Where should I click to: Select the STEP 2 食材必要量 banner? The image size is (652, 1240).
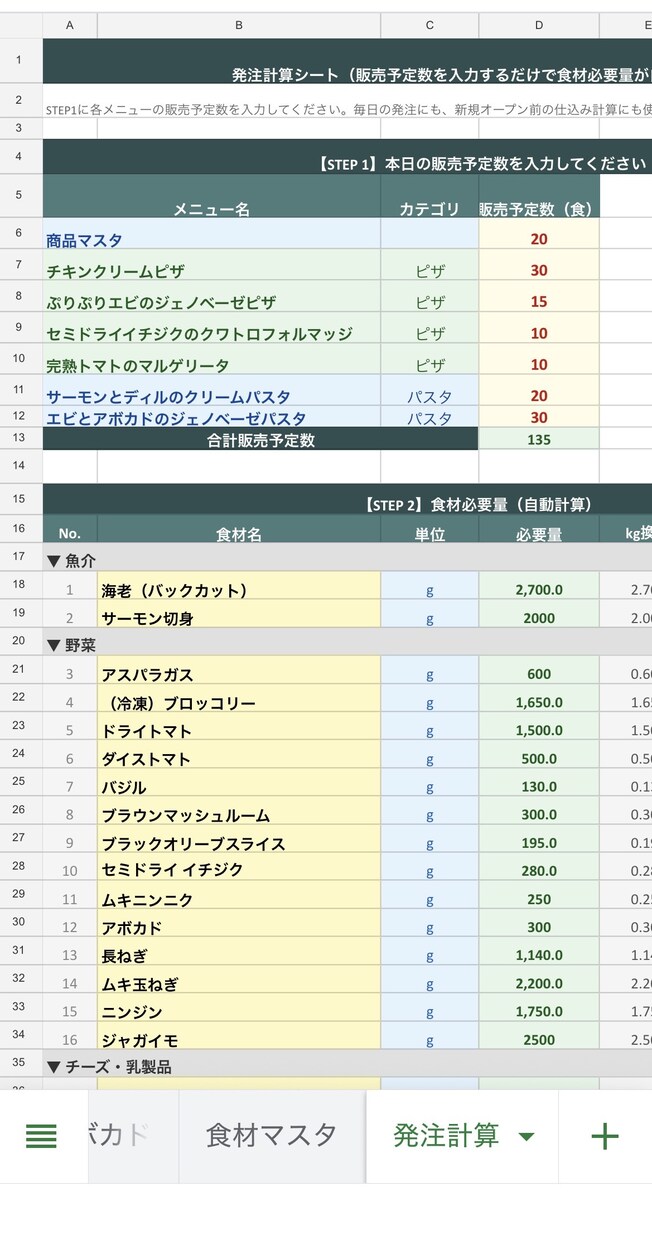click(x=347, y=500)
